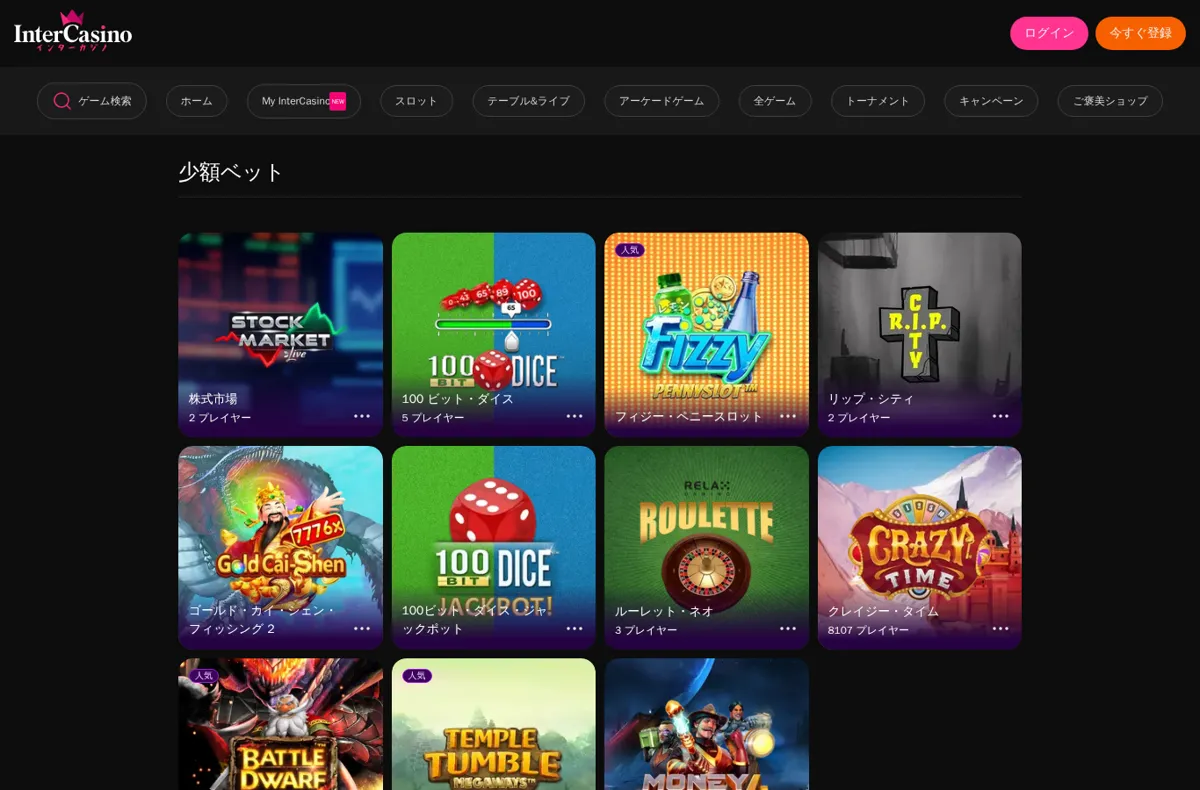The height and width of the screenshot is (790, 1200).
Task: Click 人気 badge on Battle Dwarf card
Action: [204, 676]
